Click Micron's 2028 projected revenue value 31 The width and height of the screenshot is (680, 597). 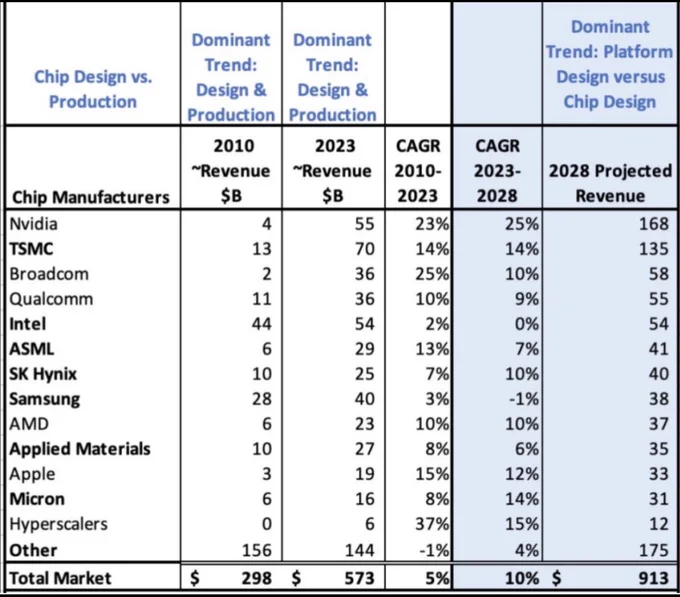(659, 499)
